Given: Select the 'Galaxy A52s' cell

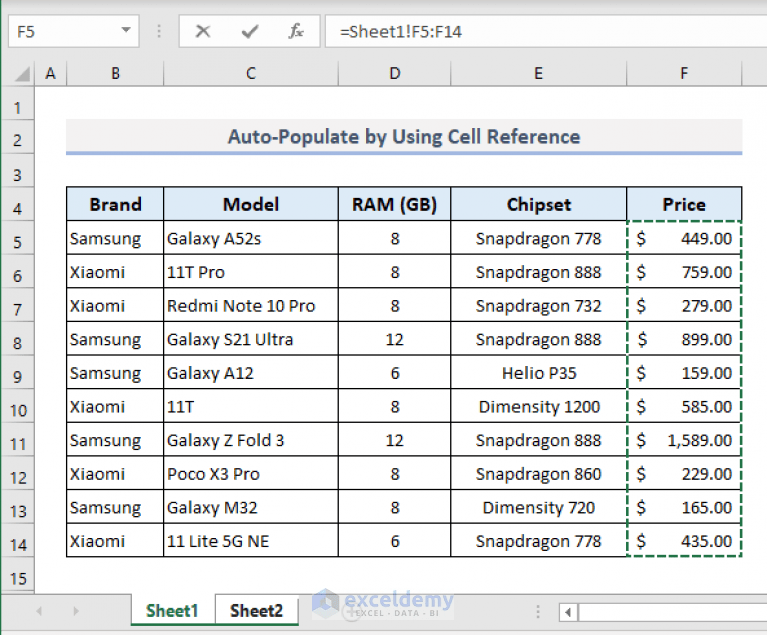Looking at the screenshot, I should coord(251,238).
